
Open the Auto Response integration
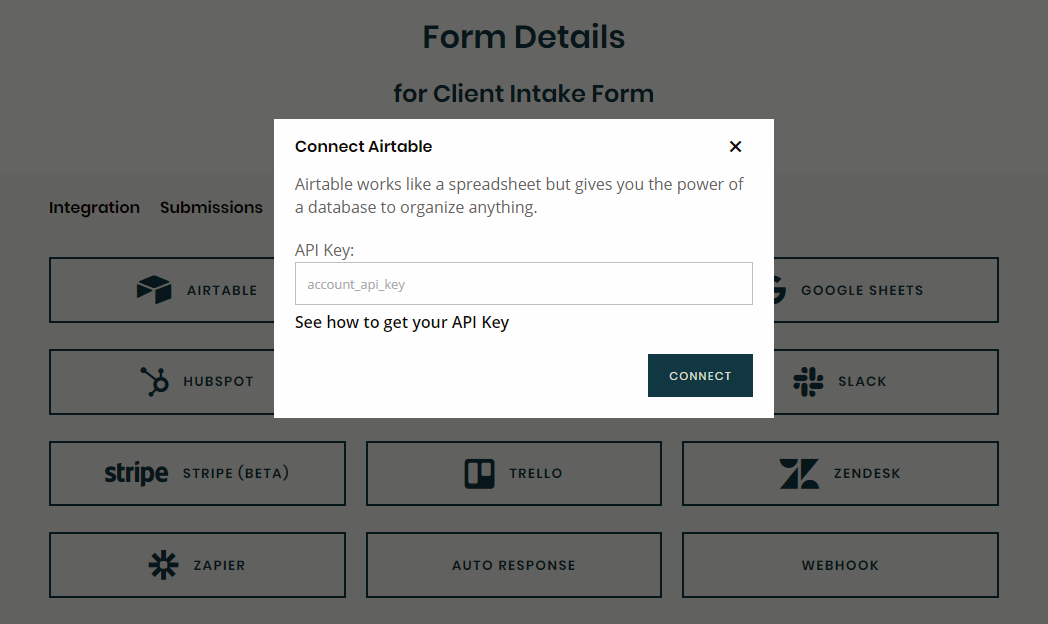click(513, 565)
